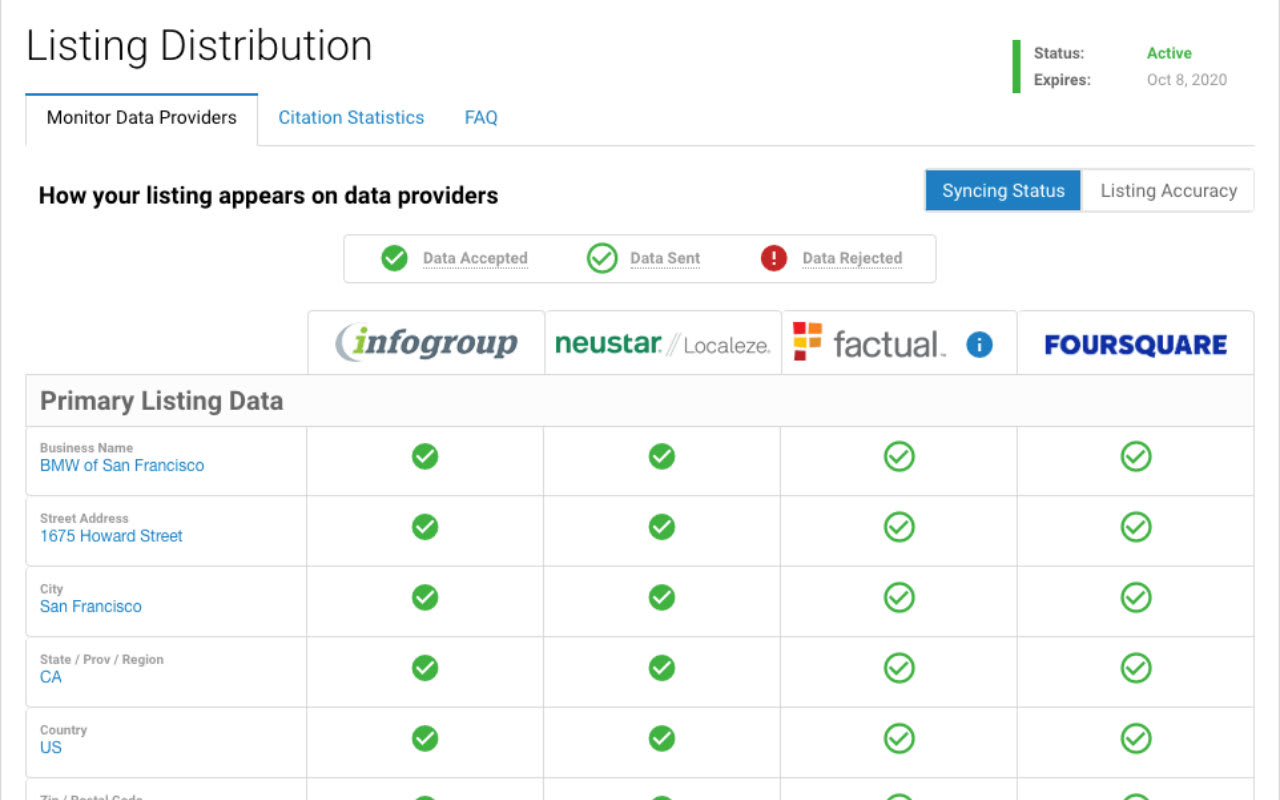Click the San Francisco city value
Viewport: 1280px width, 800px height.
[91, 607]
